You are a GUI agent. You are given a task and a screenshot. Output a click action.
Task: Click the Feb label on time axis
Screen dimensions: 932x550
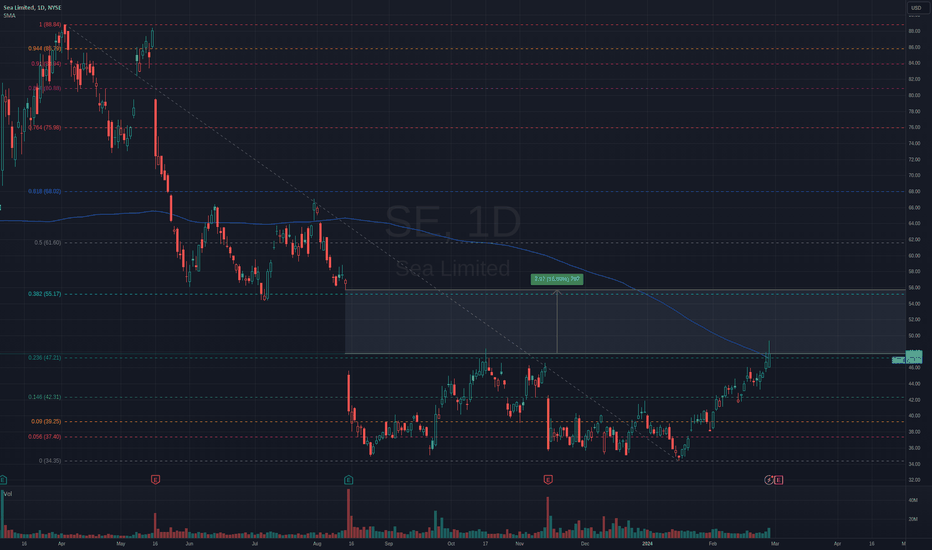(713, 543)
